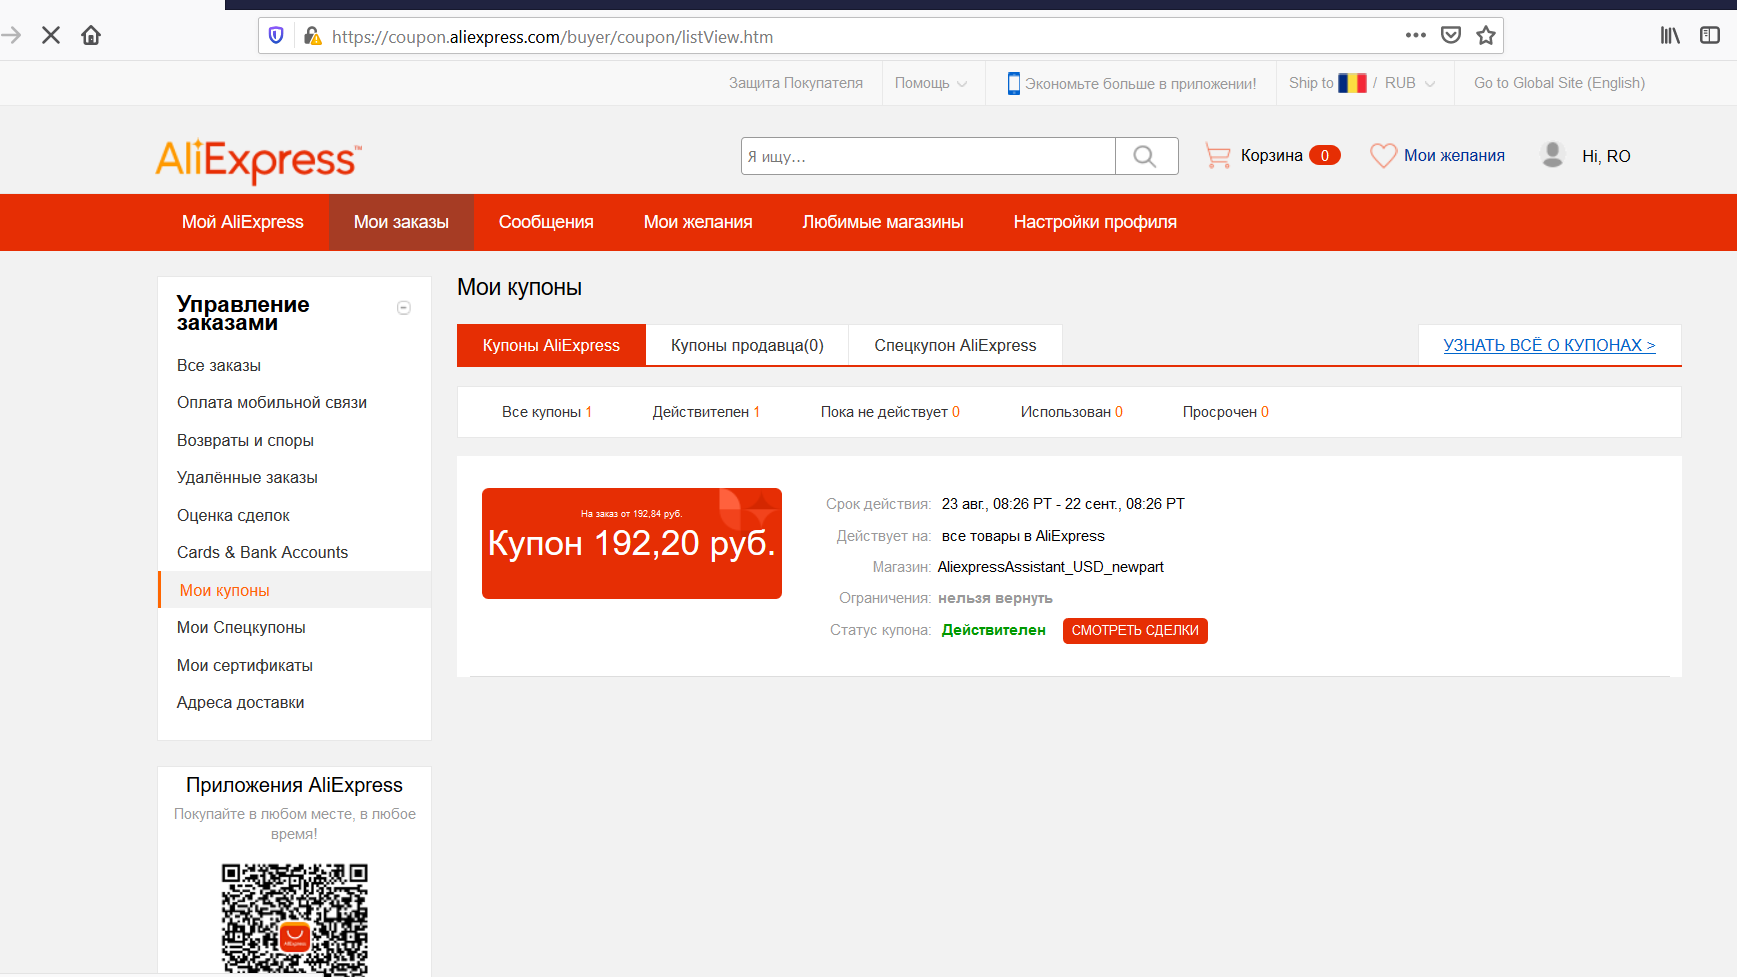Open Удалённые заказы in sidebar

[x=247, y=478]
